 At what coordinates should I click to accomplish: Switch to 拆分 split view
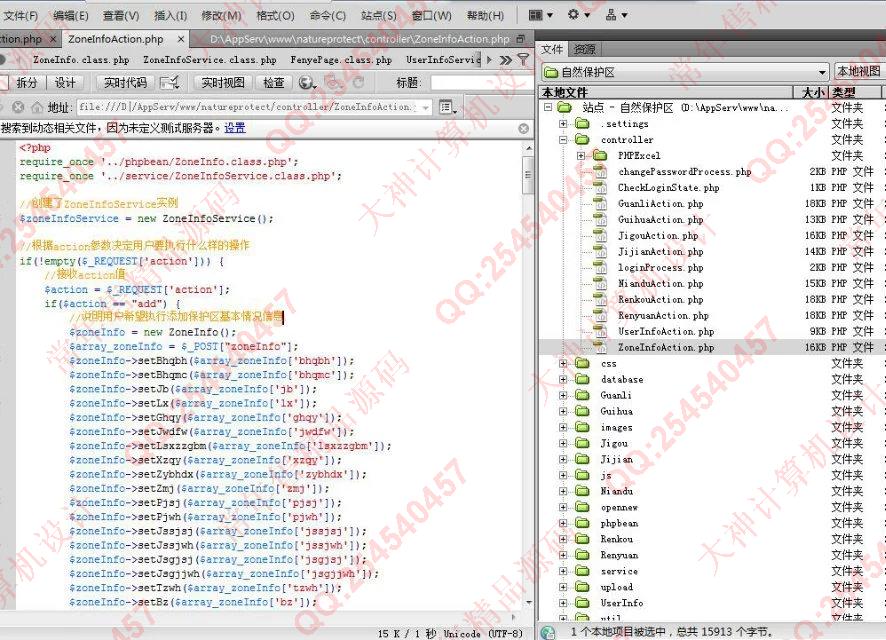27,83
